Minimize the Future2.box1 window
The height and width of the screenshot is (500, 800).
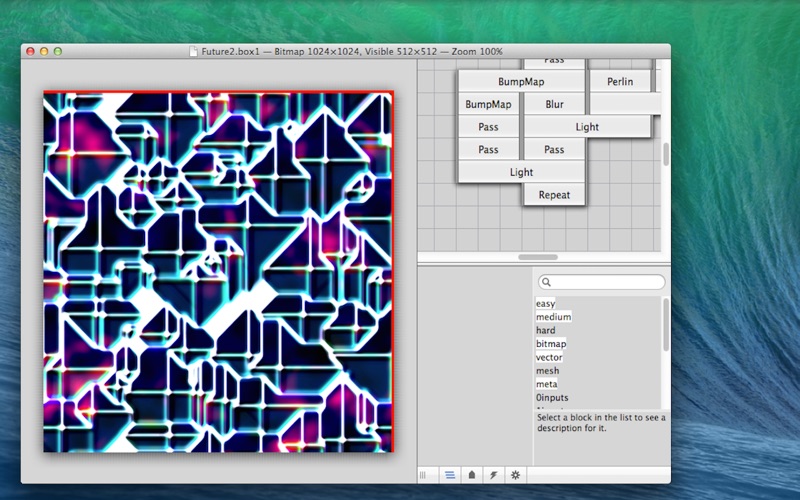(44, 52)
